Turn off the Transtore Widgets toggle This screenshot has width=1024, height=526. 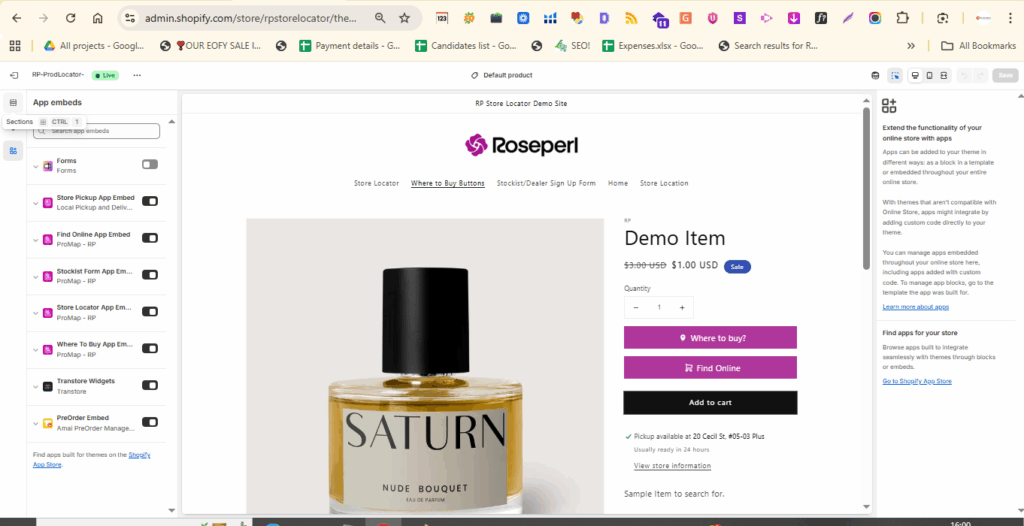tap(150, 385)
